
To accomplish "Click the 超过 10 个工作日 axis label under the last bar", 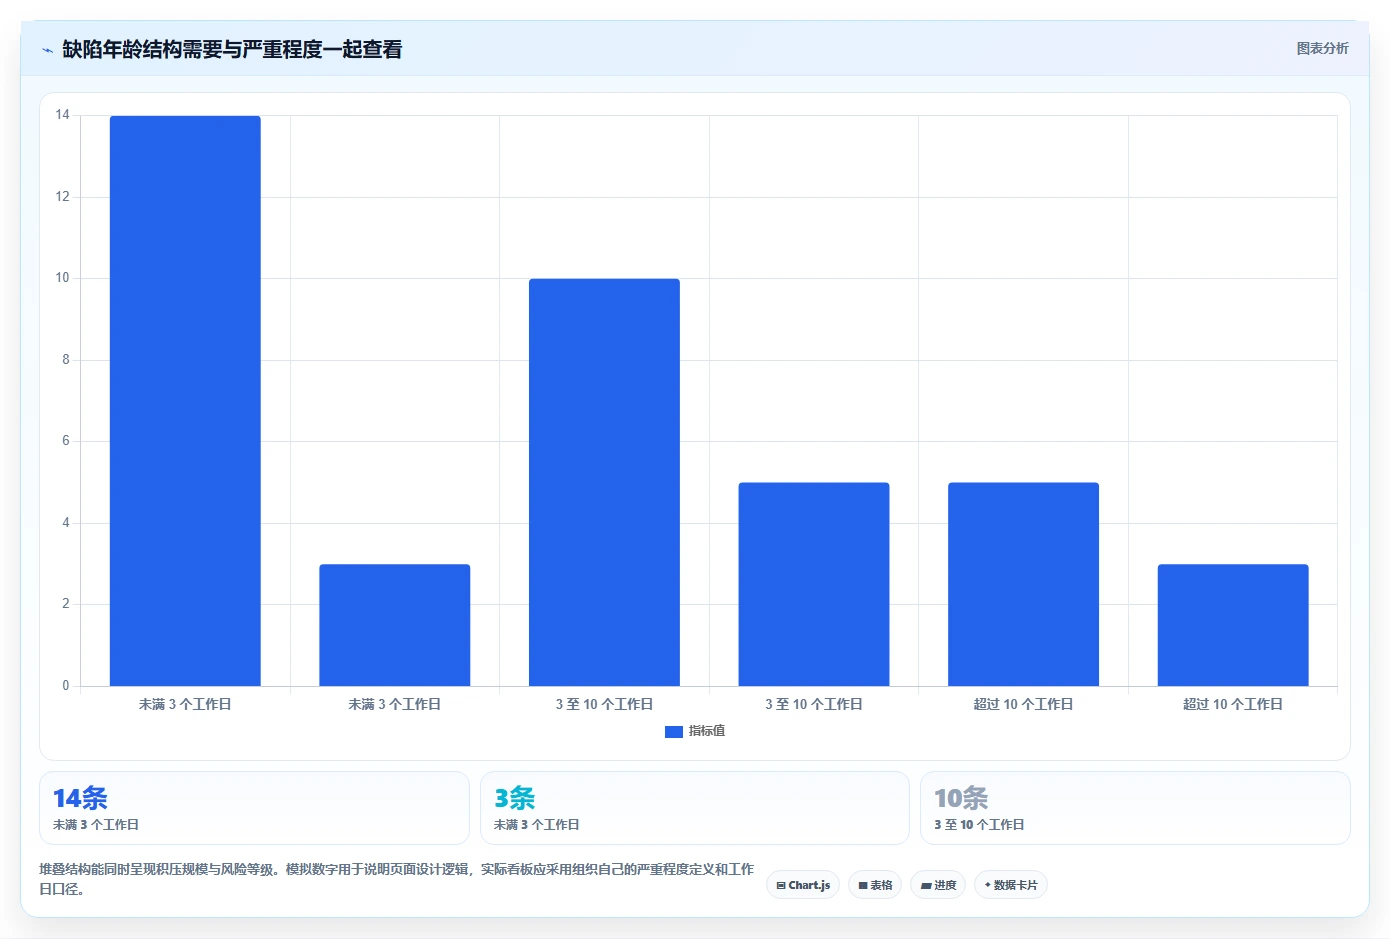I will 1233,704.
